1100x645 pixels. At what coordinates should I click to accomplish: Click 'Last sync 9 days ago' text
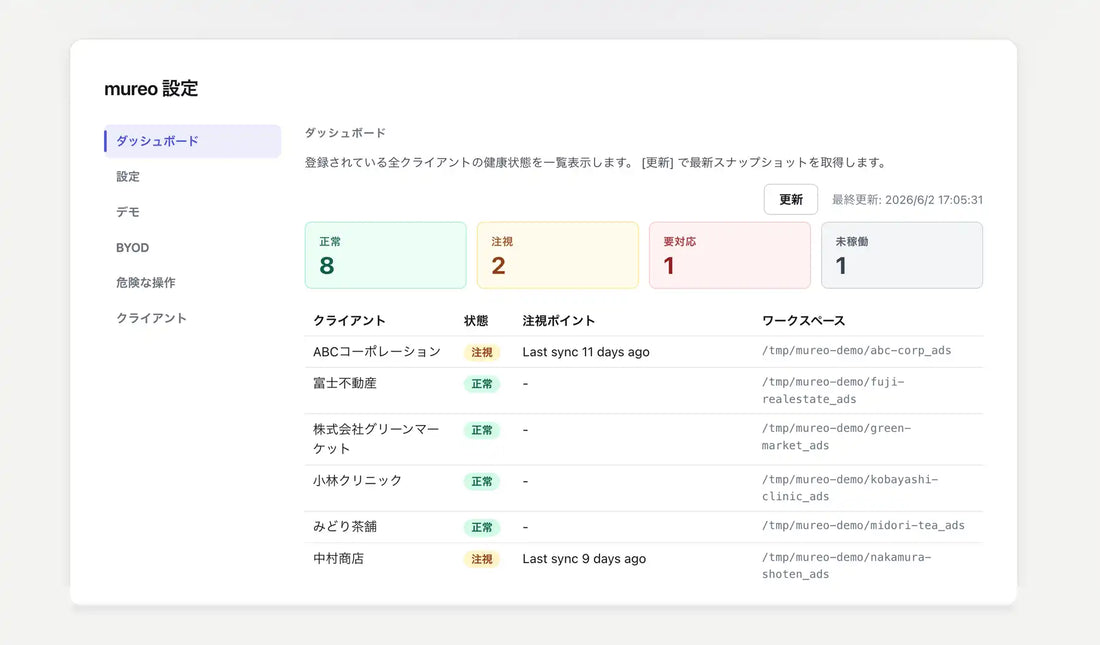click(x=584, y=559)
